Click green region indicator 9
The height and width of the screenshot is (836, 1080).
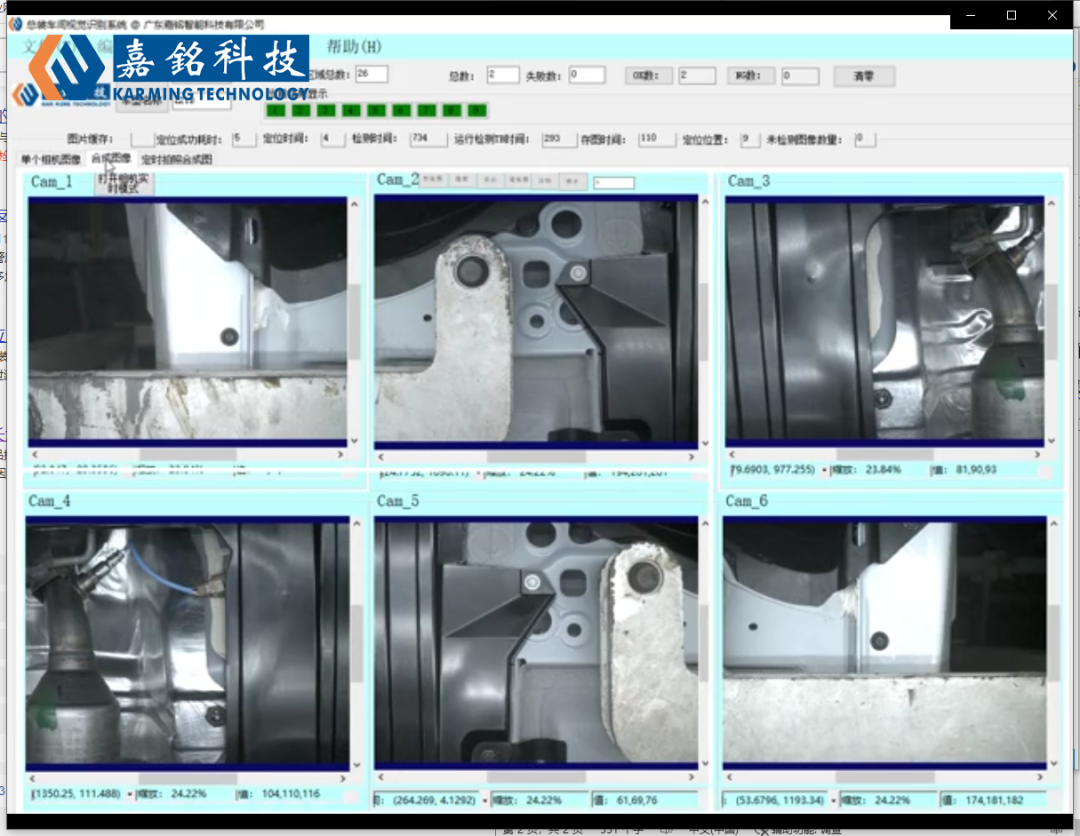coord(477,110)
